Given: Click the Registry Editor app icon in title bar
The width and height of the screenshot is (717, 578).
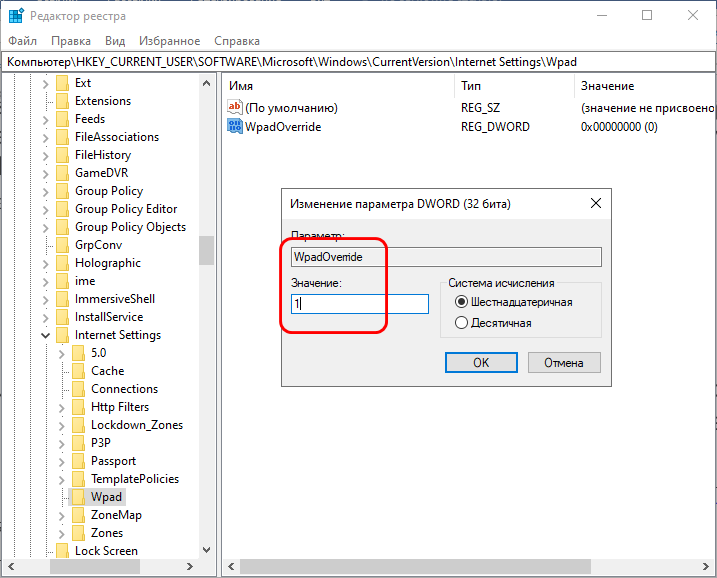Looking at the screenshot, I should [x=16, y=16].
